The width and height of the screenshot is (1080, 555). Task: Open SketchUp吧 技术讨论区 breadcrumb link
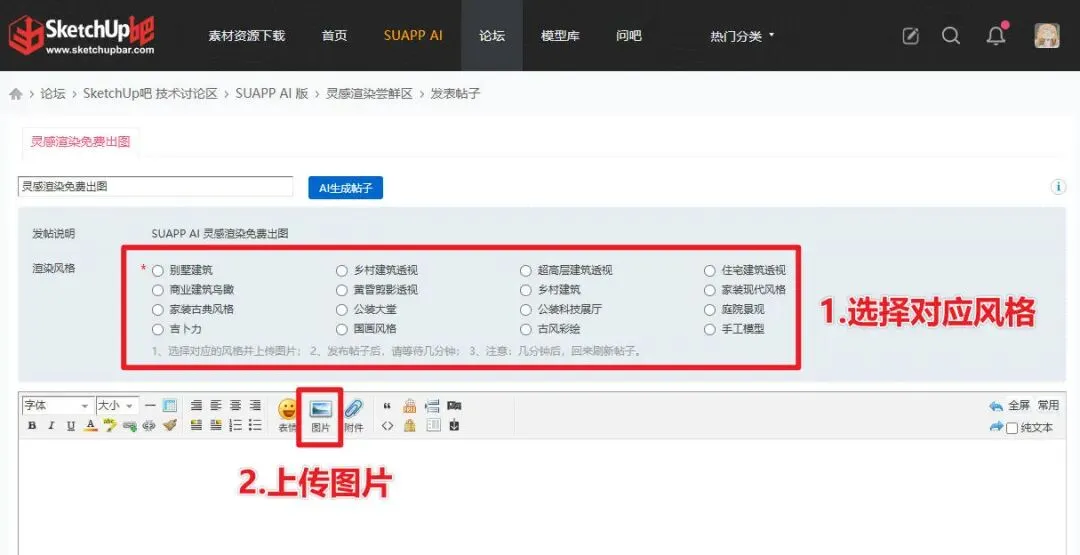click(150, 94)
